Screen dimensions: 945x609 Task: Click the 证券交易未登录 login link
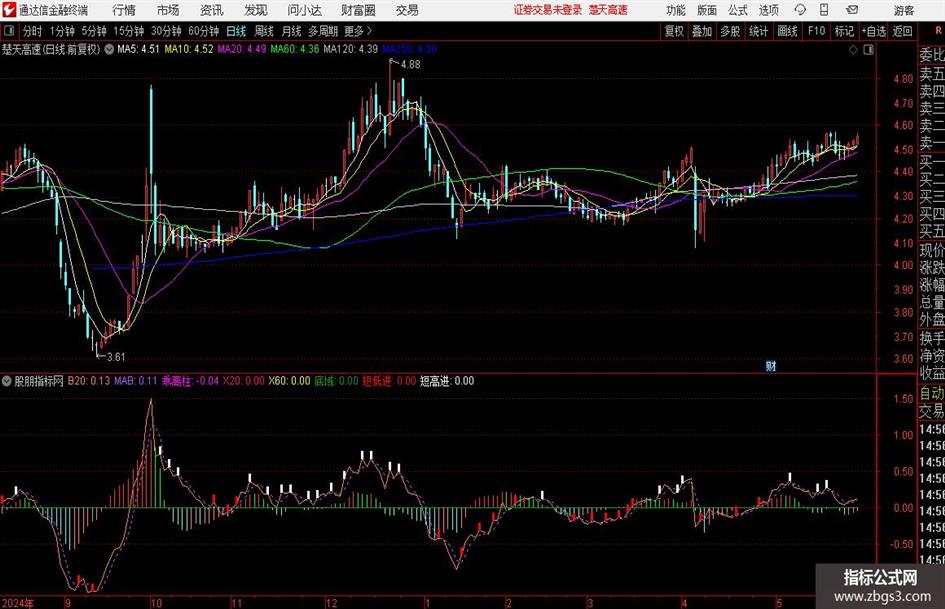click(548, 10)
